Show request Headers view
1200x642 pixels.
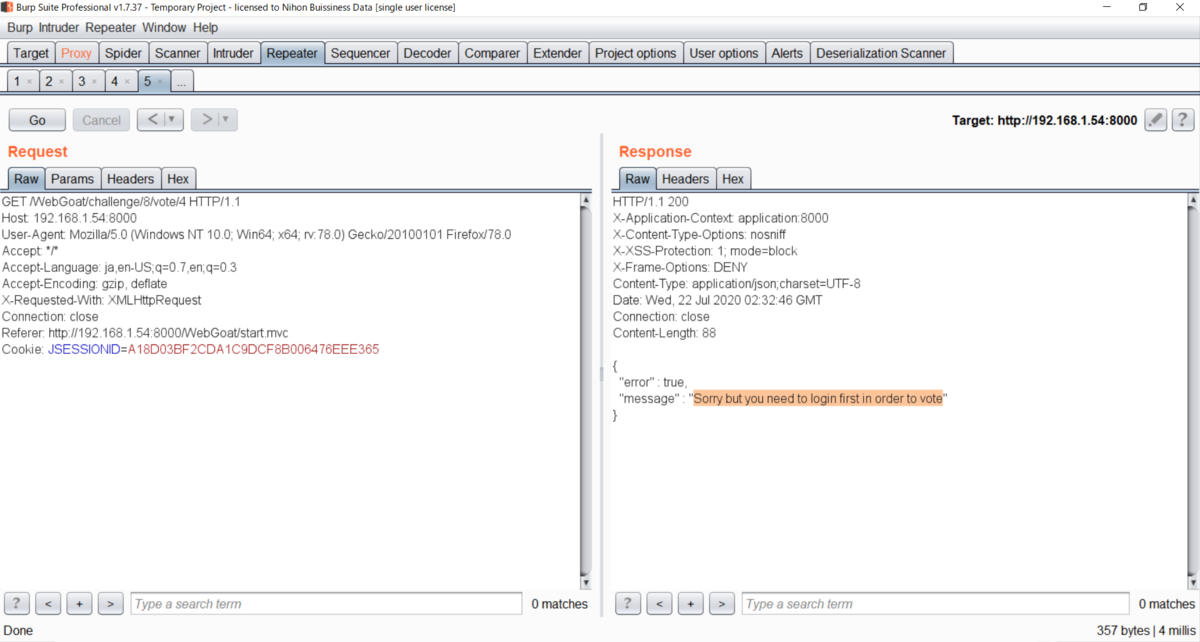[130, 179]
